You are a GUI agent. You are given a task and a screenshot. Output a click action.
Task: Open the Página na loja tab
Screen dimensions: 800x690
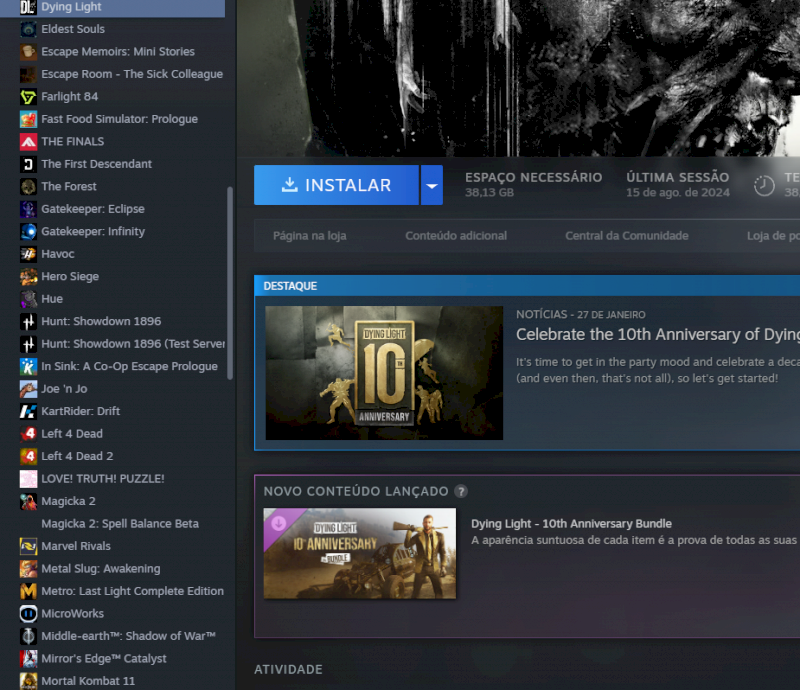(309, 236)
